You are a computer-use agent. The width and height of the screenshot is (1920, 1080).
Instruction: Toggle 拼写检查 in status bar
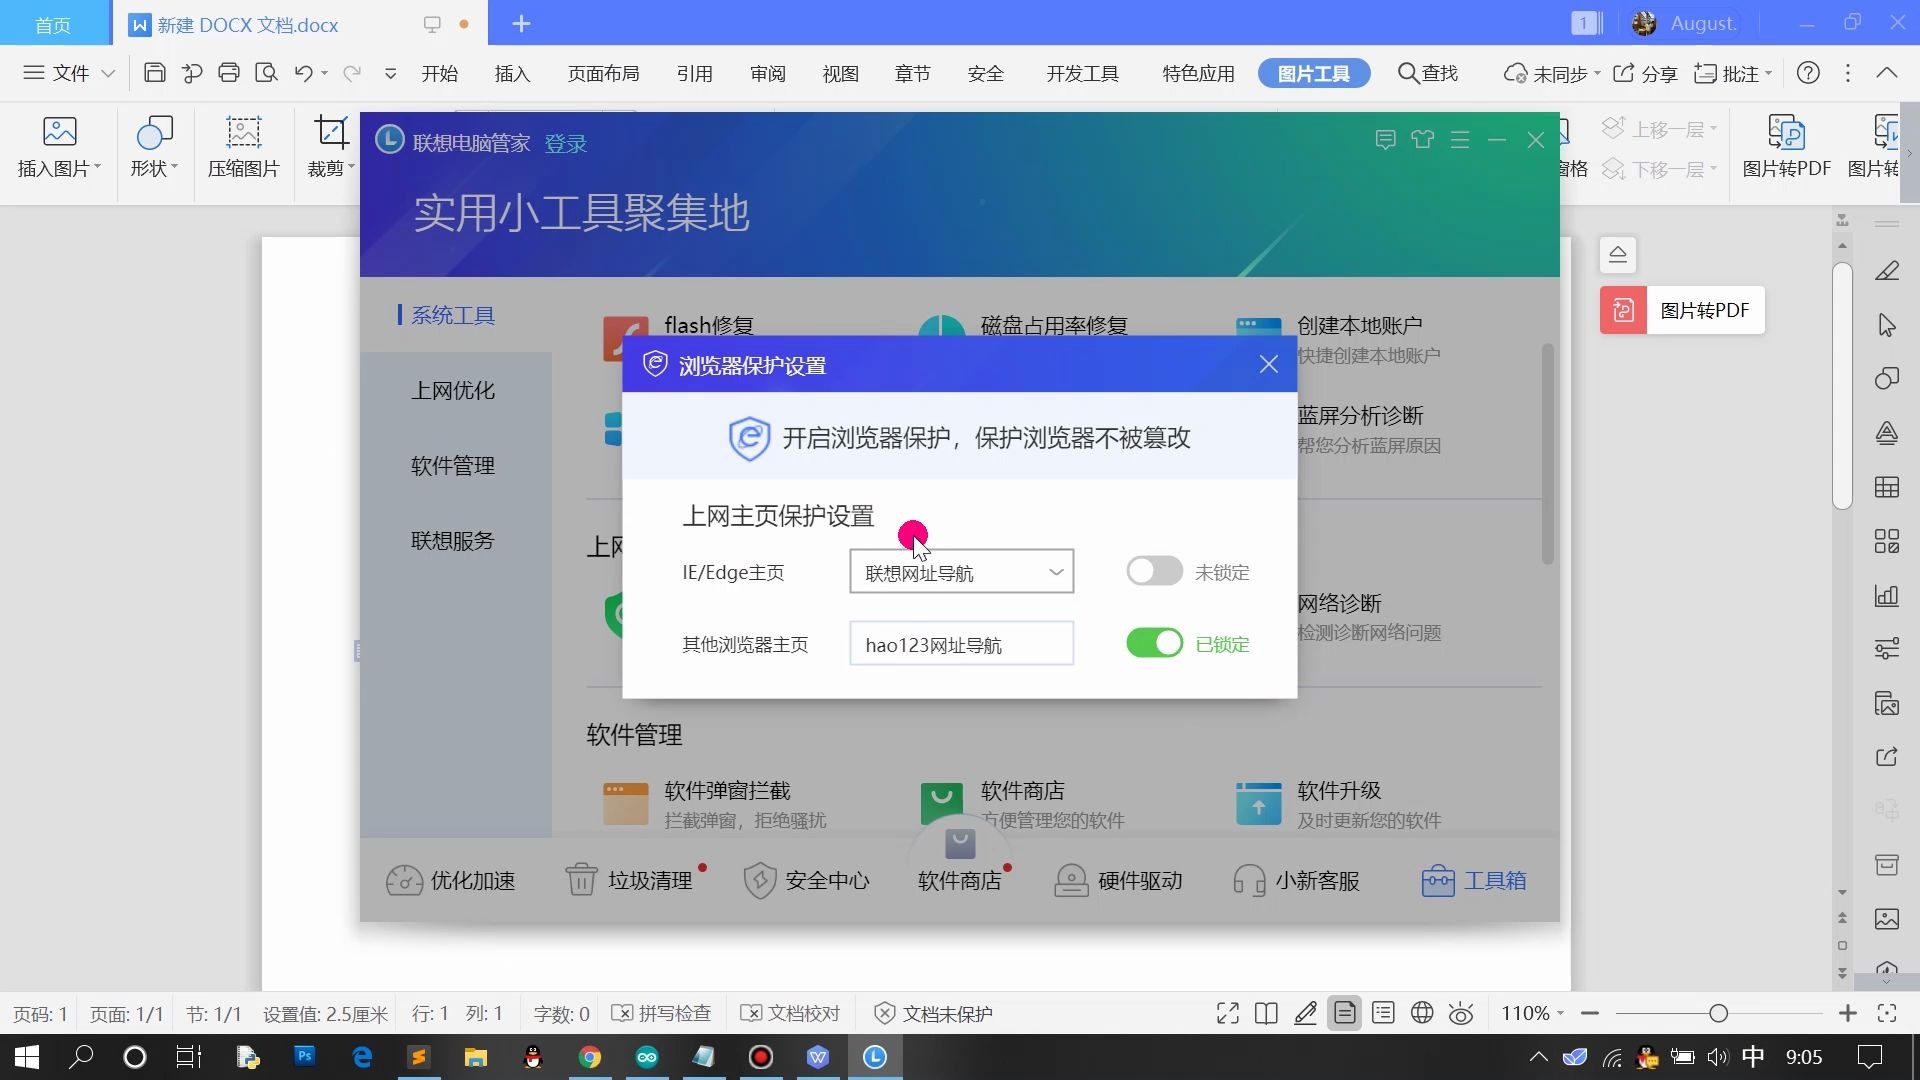point(661,1013)
